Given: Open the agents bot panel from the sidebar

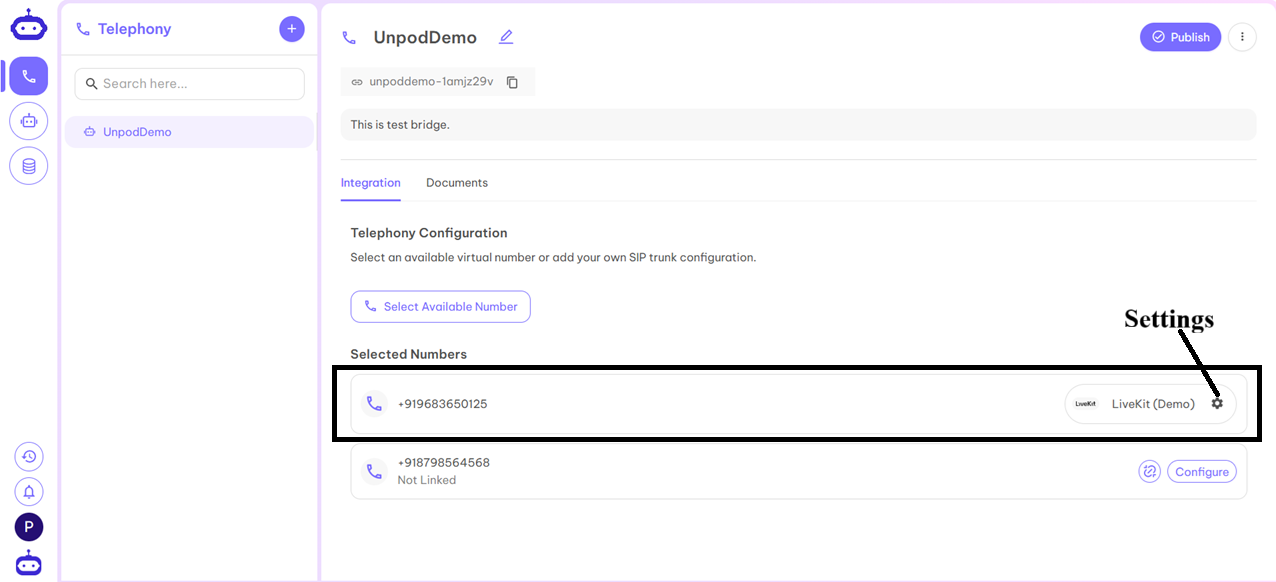Looking at the screenshot, I should [x=28, y=120].
